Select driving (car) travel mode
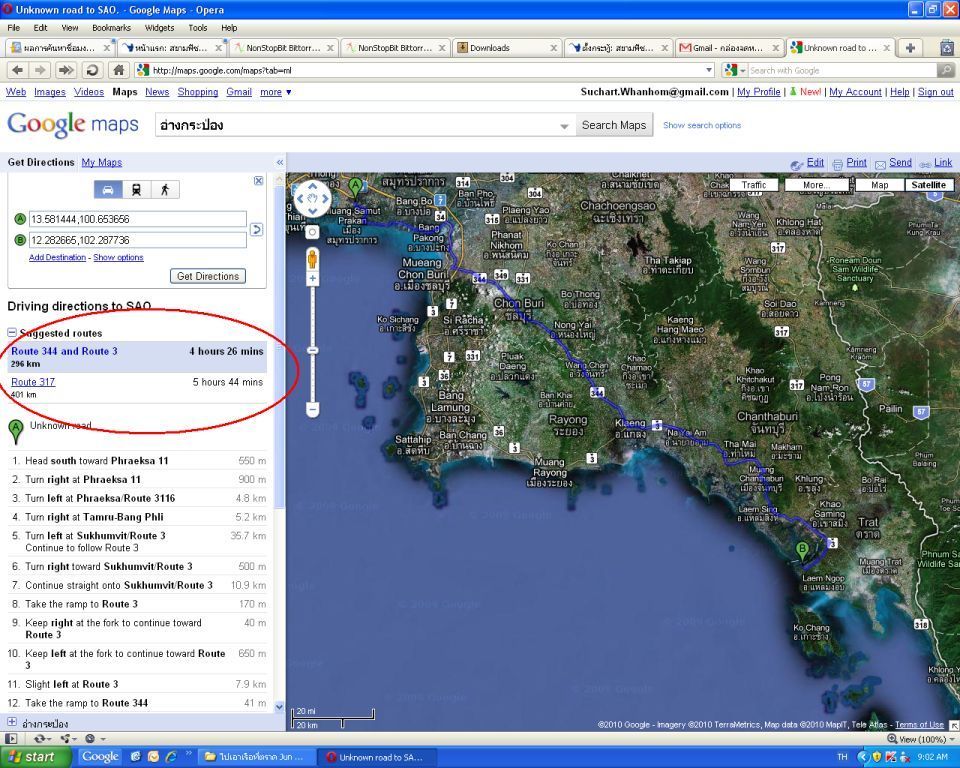Screen dimensions: 960x768 point(108,189)
